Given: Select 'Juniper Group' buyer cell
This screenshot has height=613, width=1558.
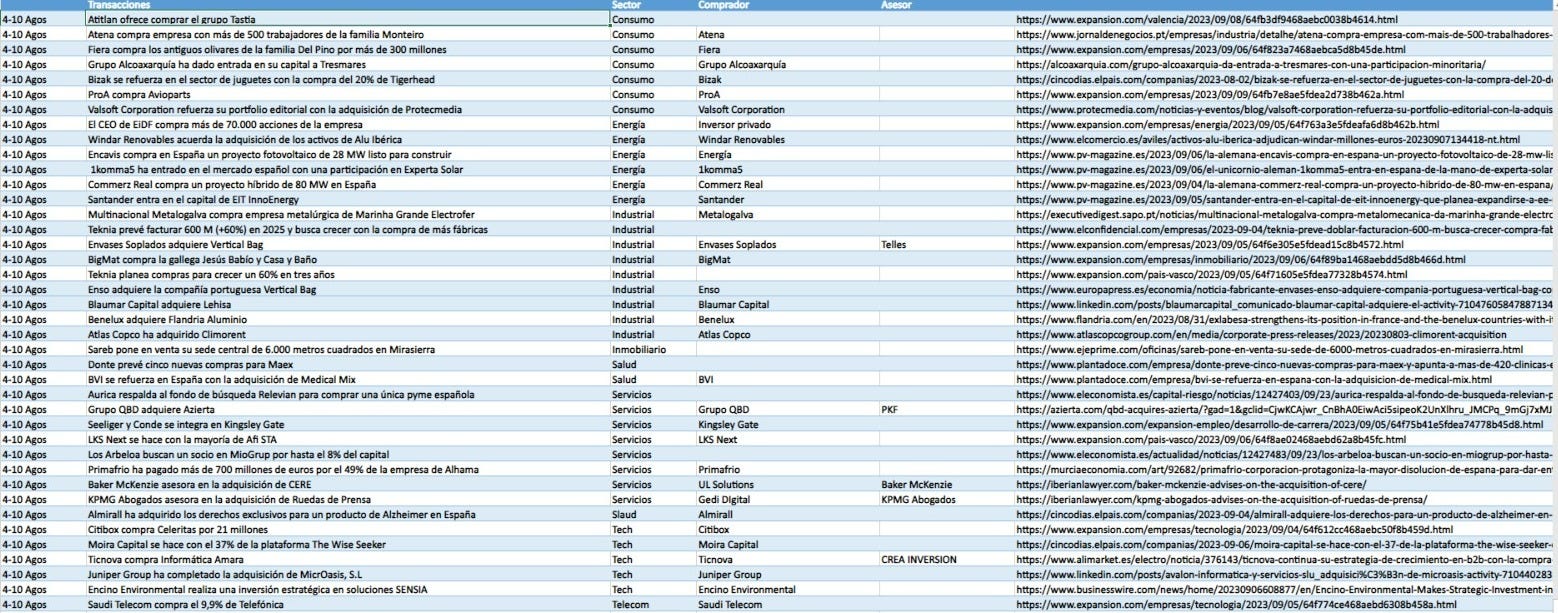Looking at the screenshot, I should [787, 574].
